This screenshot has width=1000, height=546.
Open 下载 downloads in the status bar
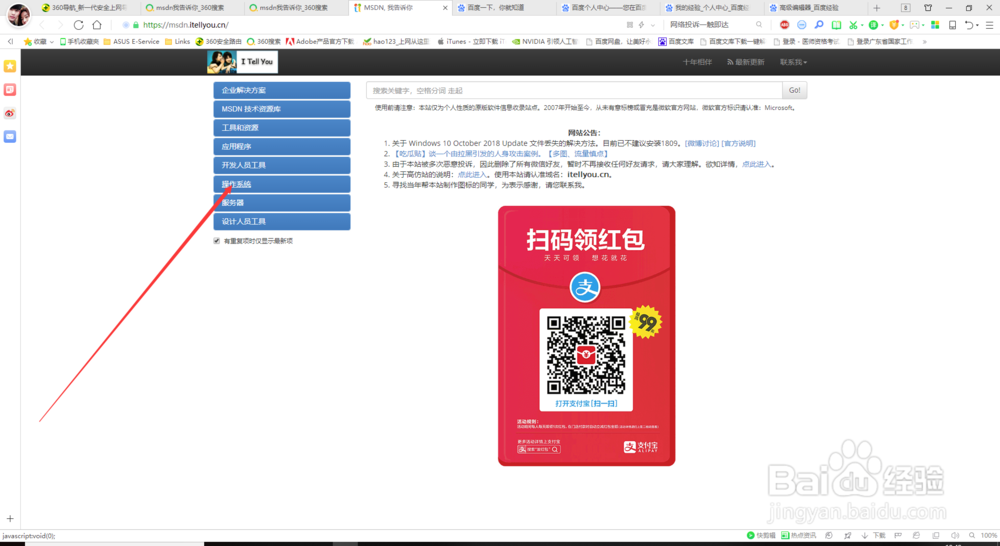pyautogui.click(x=874, y=535)
